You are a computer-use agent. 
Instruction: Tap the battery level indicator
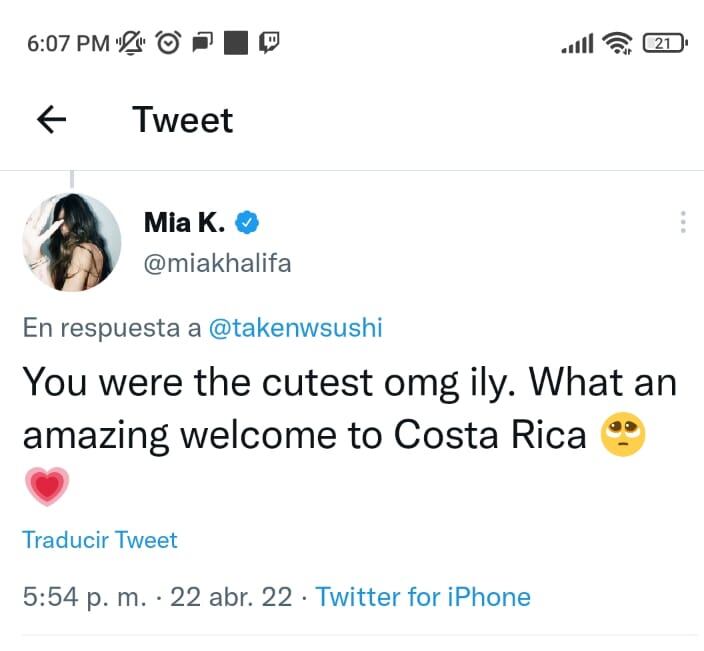click(x=665, y=43)
